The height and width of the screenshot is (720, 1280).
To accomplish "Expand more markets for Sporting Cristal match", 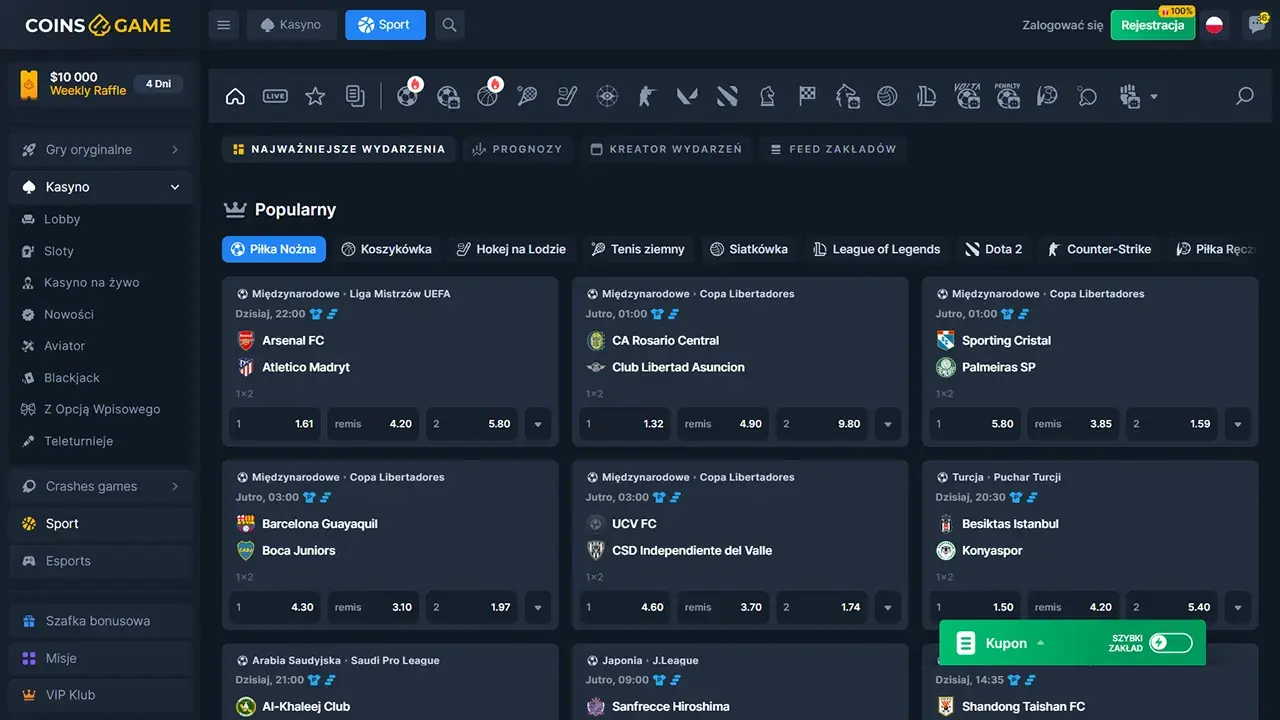I will click(x=1238, y=424).
